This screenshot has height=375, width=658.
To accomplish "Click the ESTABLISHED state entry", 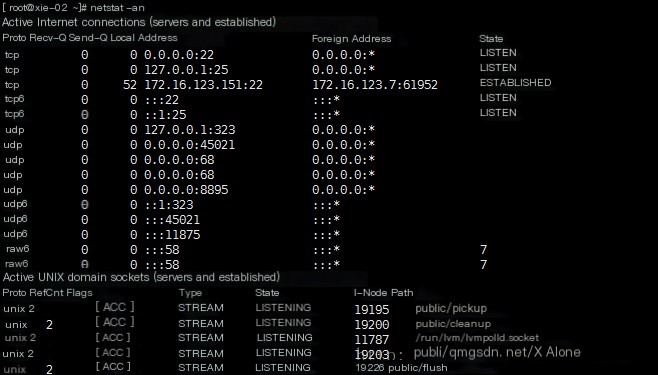I will coord(515,83).
